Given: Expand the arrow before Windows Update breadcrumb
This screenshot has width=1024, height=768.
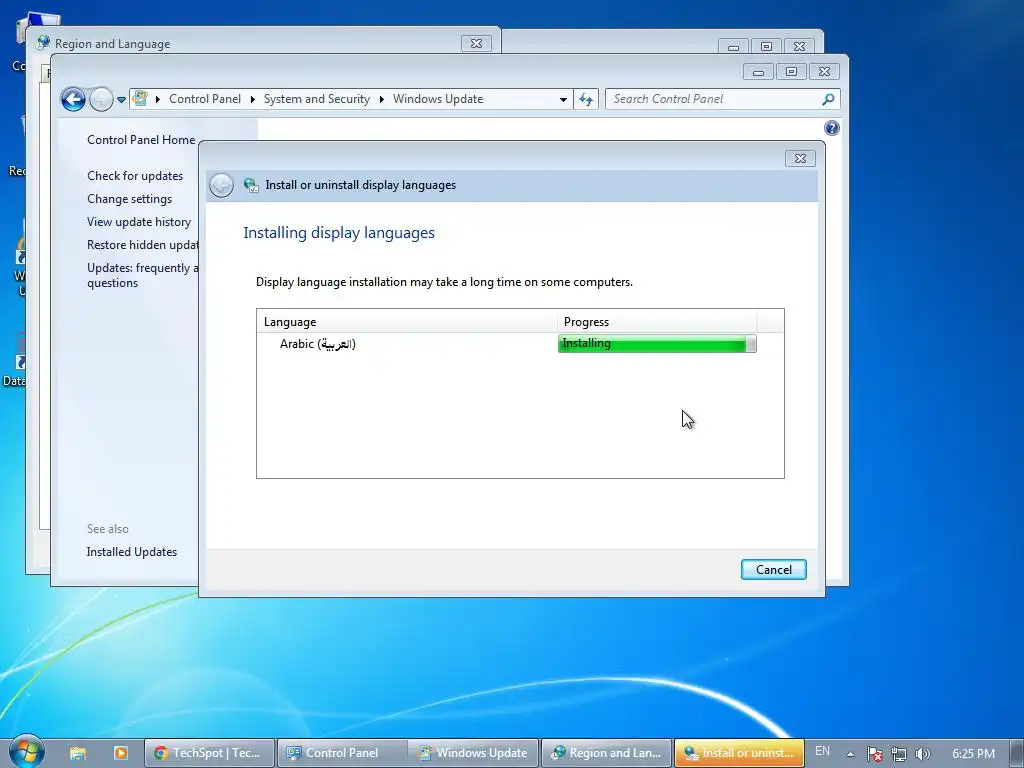Looking at the screenshot, I should point(381,99).
